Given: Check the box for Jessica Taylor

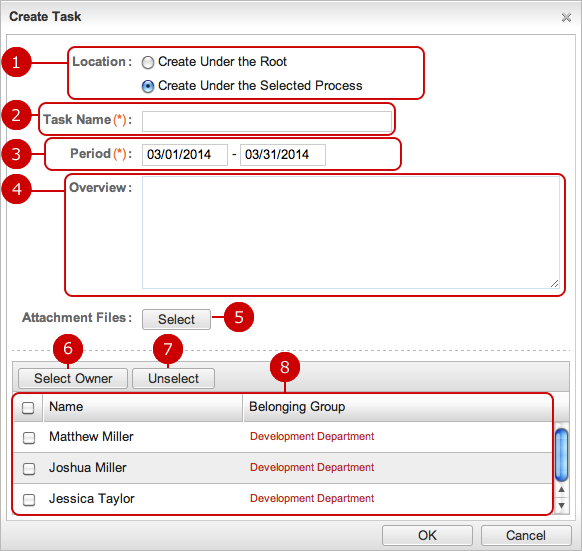Looking at the screenshot, I should [x=29, y=499].
